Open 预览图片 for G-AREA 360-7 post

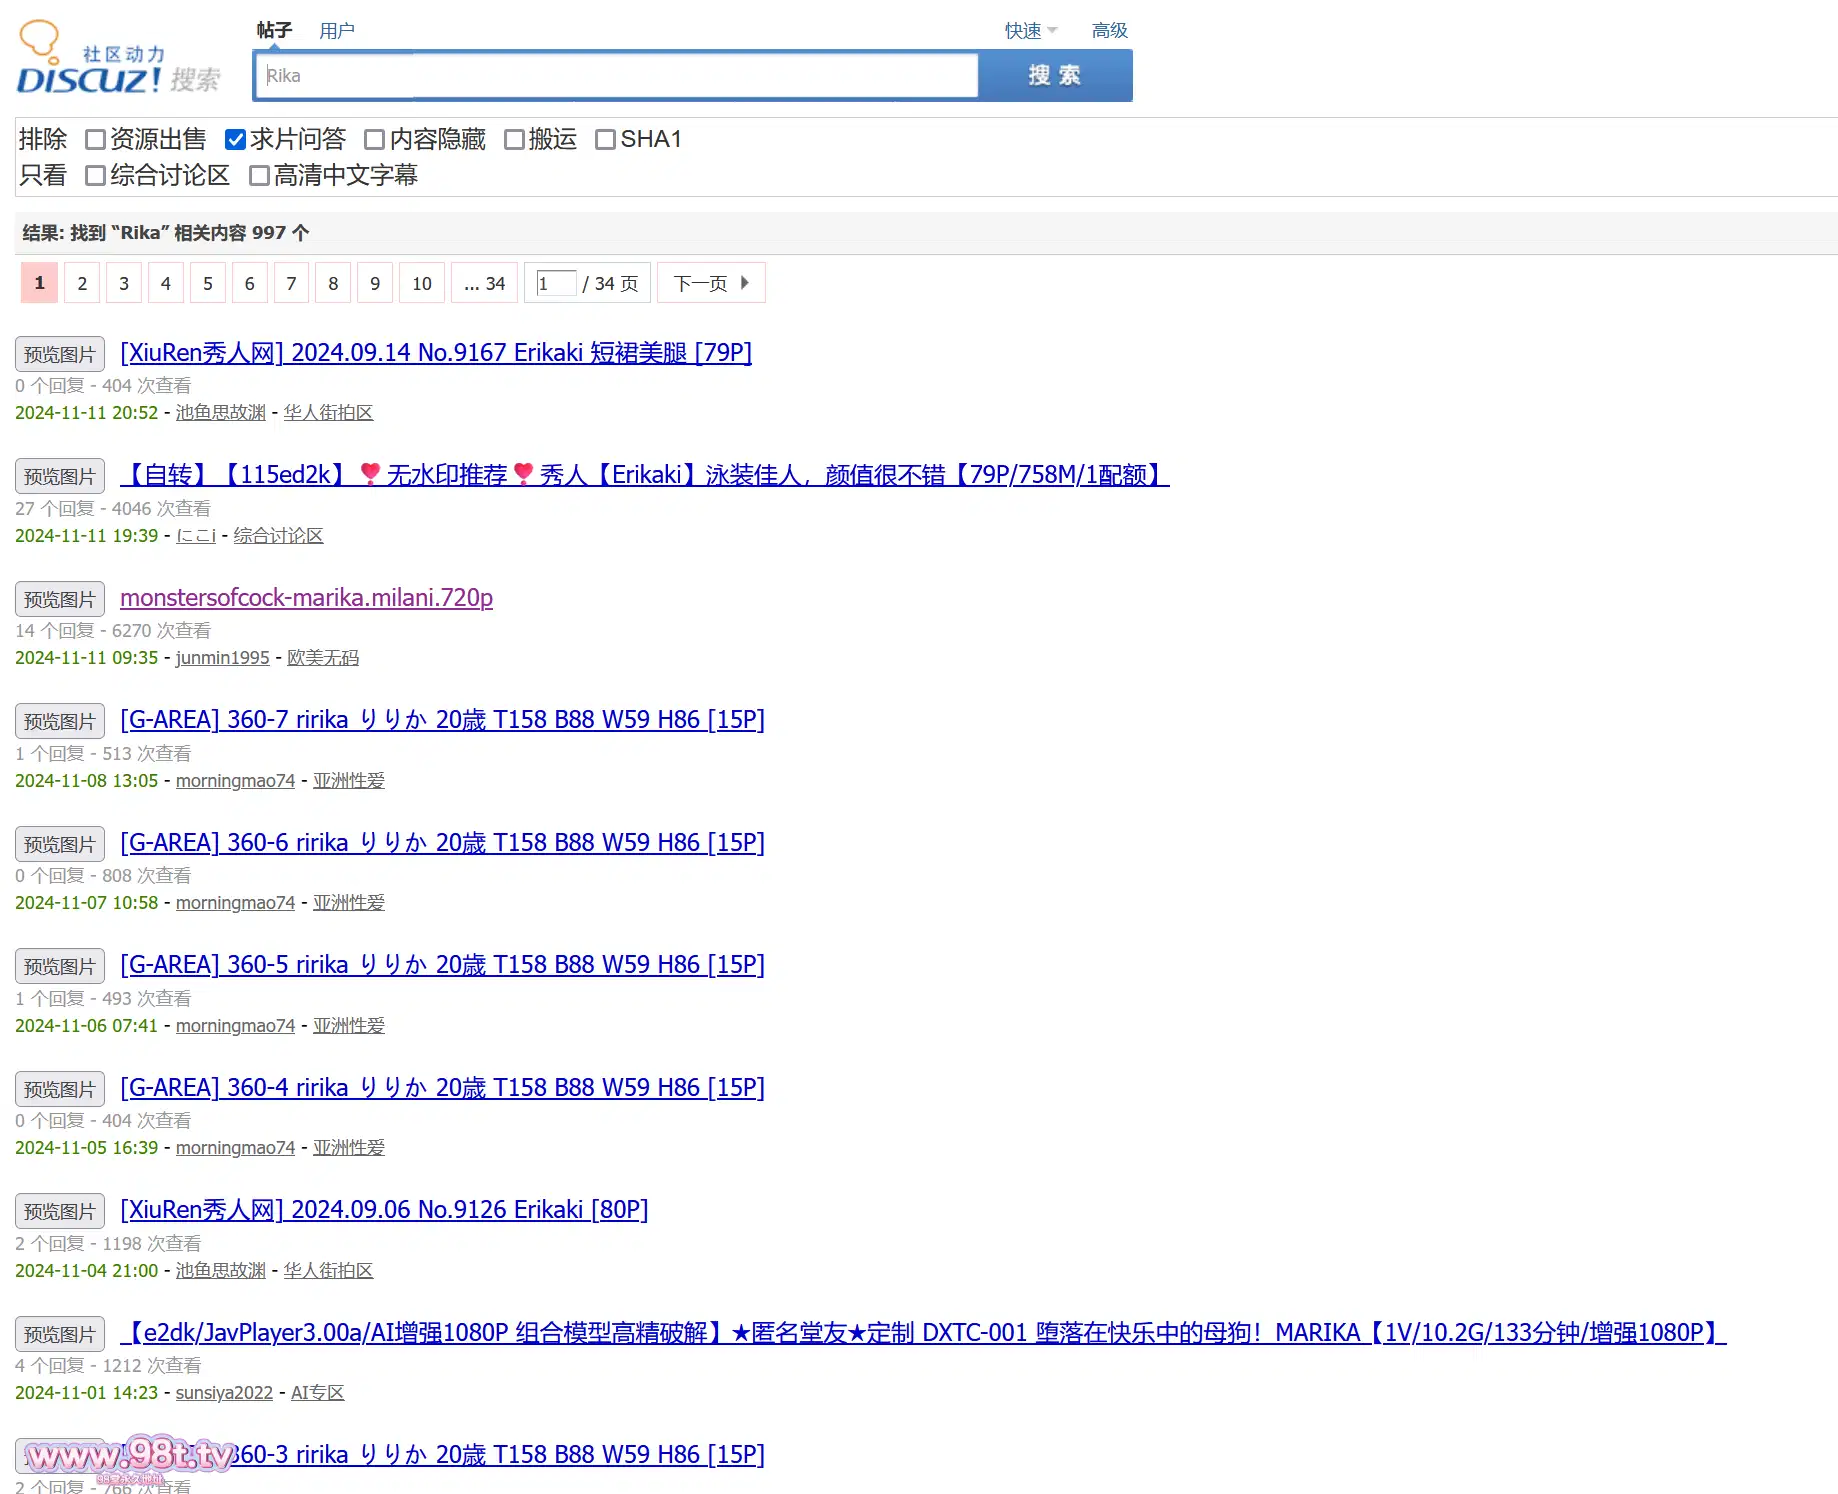(60, 721)
